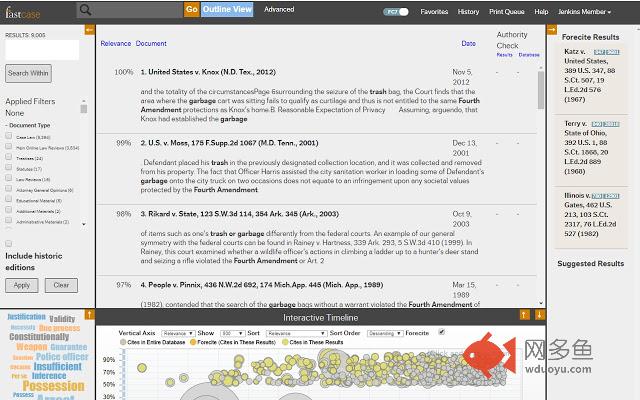
Task: Click the Terry v. State of Ohio badge icons
Action: pyautogui.click(x=605, y=124)
